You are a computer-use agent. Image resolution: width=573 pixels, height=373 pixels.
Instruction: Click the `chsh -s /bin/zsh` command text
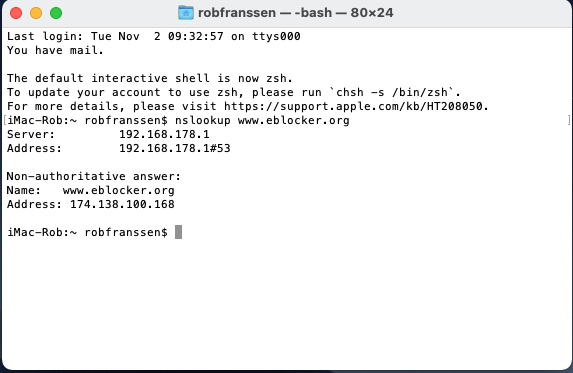click(392, 92)
